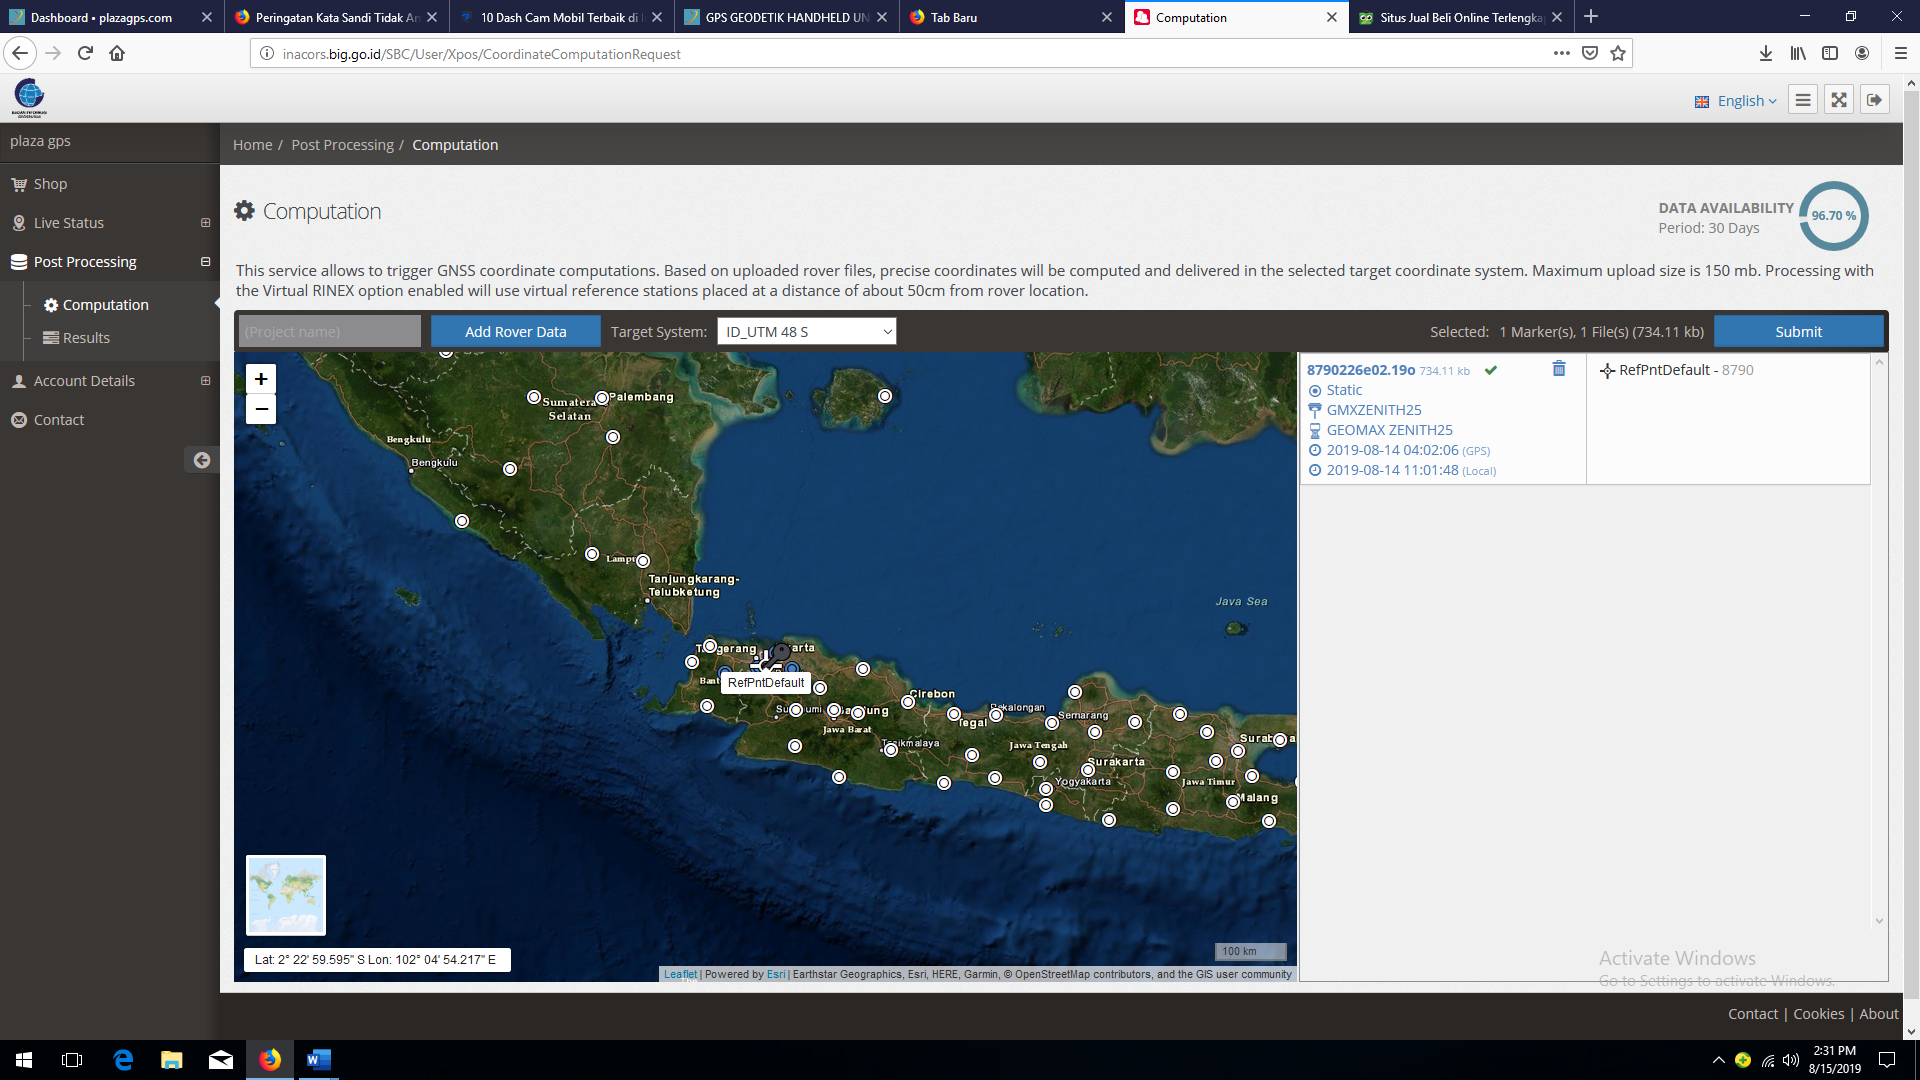The height and width of the screenshot is (1080, 1920).
Task: Click the Add Rover Data button
Action: tap(515, 332)
